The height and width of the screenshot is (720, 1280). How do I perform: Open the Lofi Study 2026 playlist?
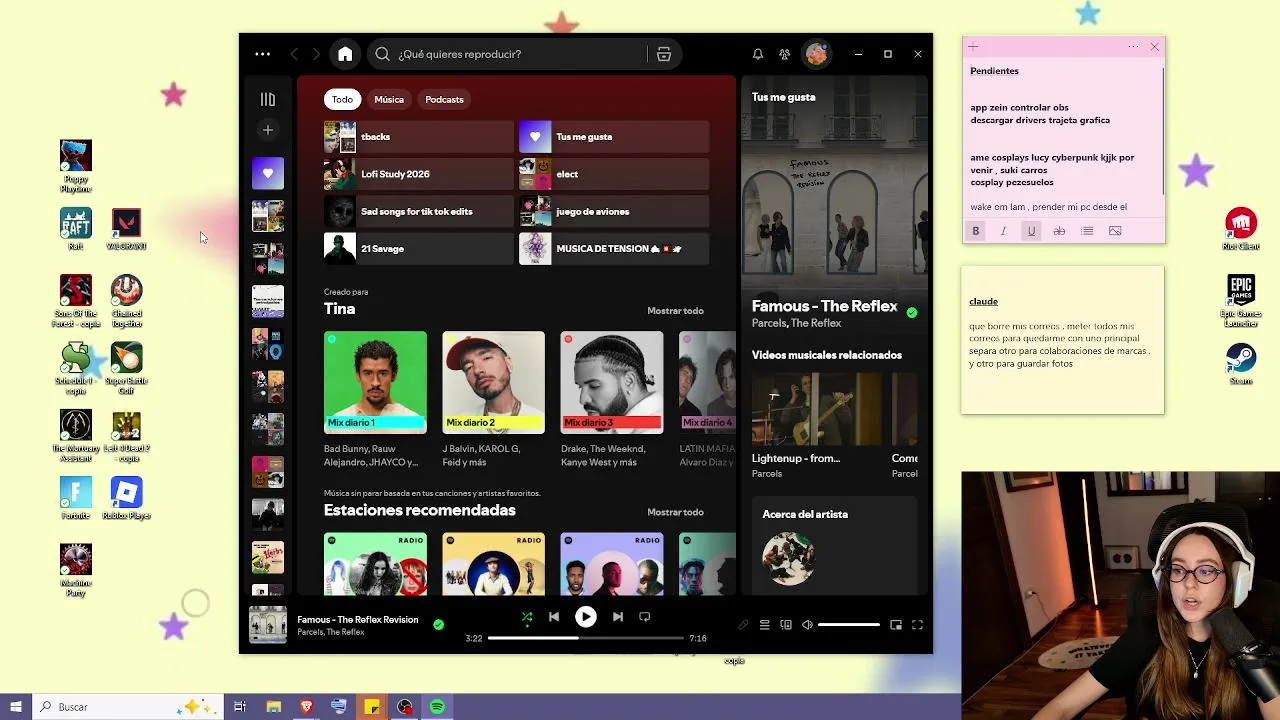(418, 174)
